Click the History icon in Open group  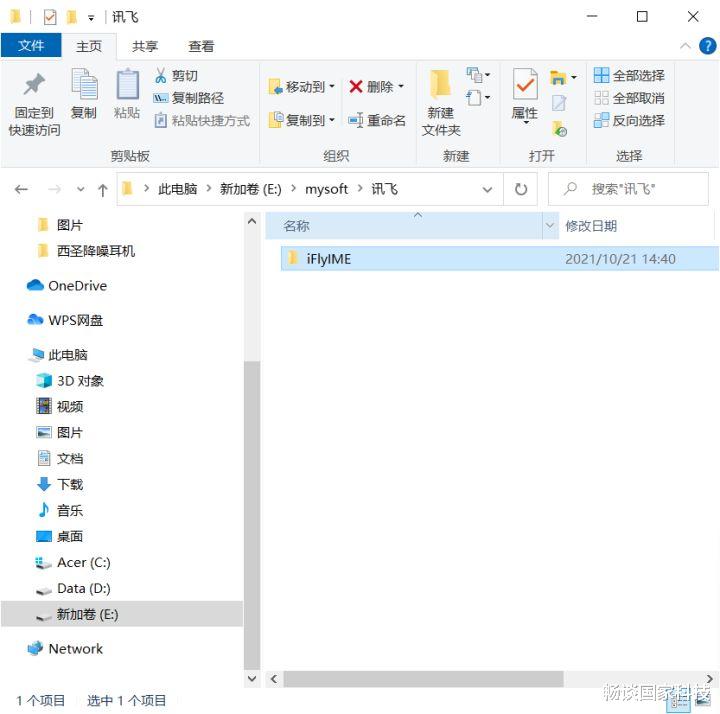tap(559, 129)
